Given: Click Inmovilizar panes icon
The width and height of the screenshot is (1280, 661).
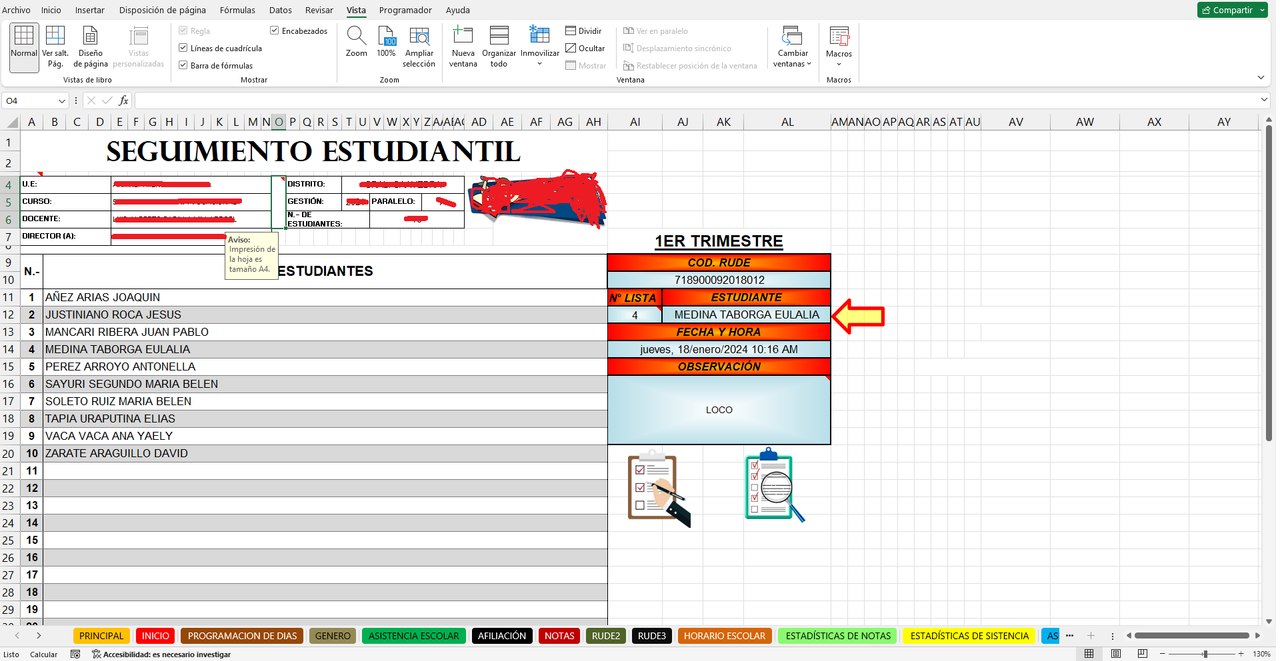Looking at the screenshot, I should [539, 36].
